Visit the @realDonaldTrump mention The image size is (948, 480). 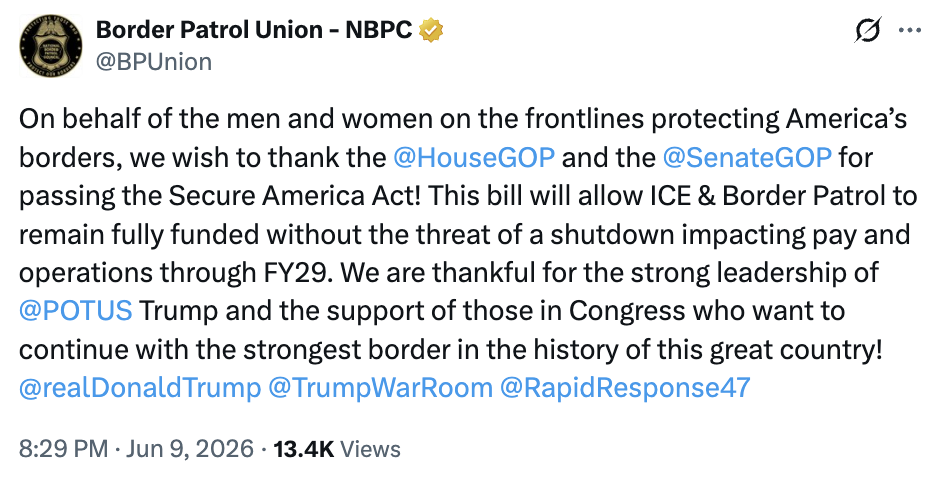[140, 388]
